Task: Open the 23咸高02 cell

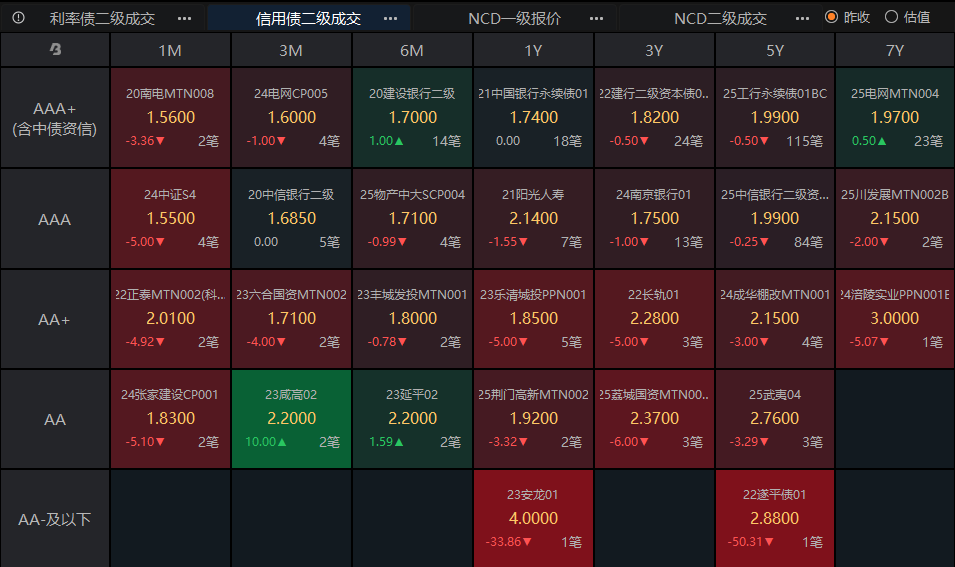Action: [291, 419]
